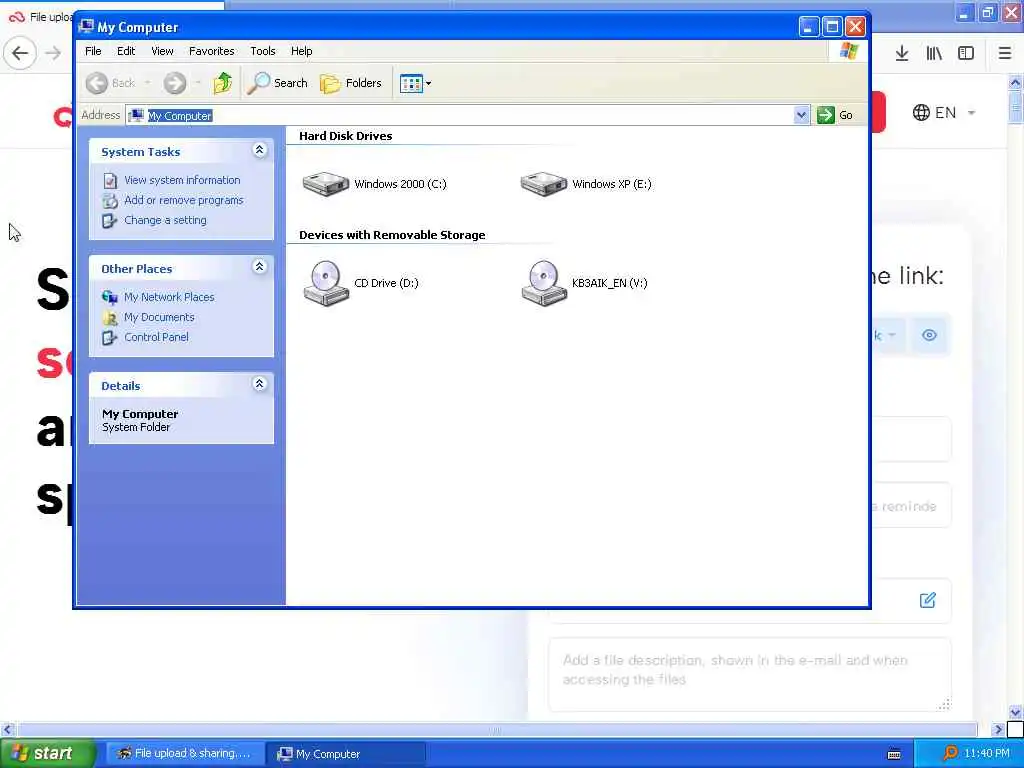The height and width of the screenshot is (768, 1024).
Task: Click the Search toolbar button
Action: point(278,83)
